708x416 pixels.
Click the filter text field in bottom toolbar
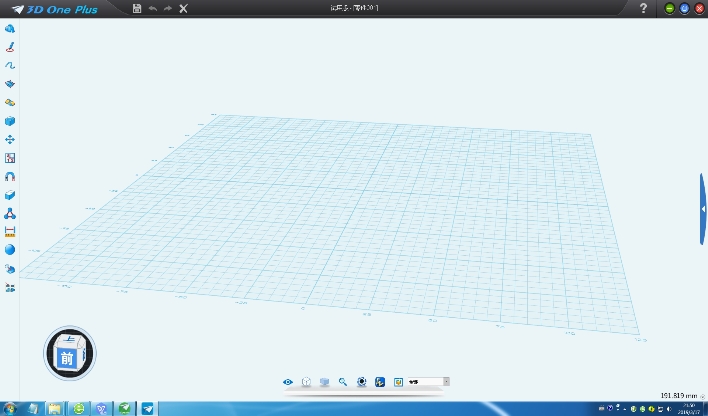(x=424, y=382)
